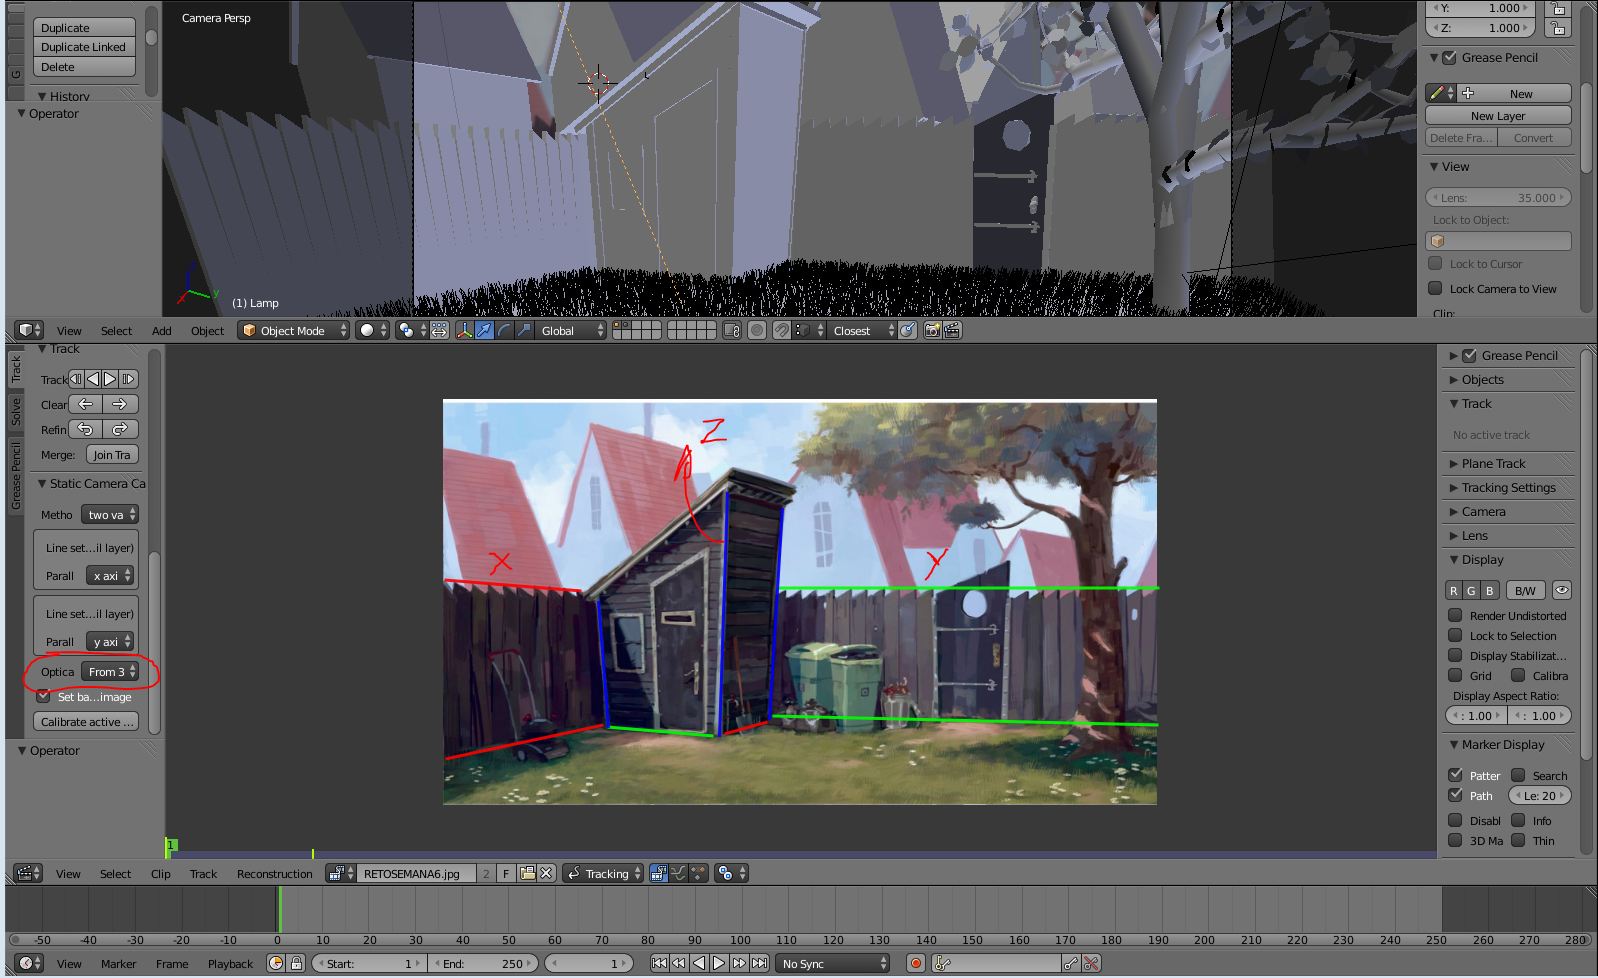Click the New Layer button
The width and height of the screenshot is (1598, 978).
tap(1498, 116)
